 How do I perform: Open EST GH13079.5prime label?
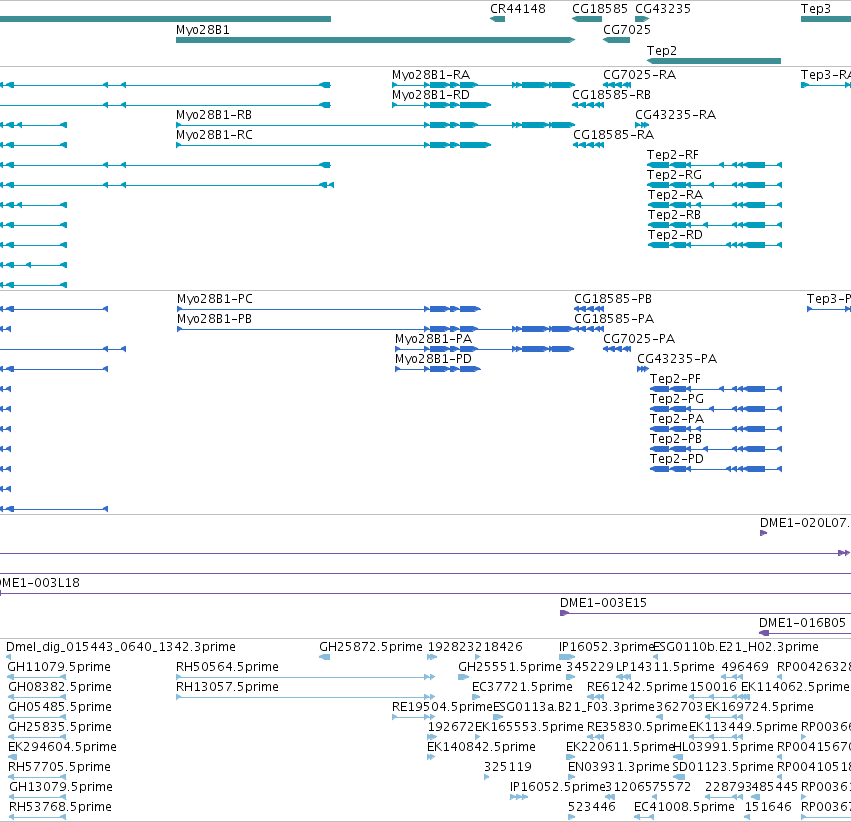click(61, 787)
